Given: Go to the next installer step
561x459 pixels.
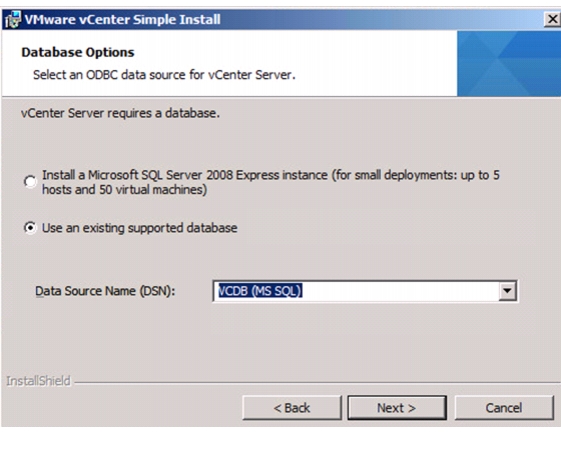Looking at the screenshot, I should pos(397,408).
